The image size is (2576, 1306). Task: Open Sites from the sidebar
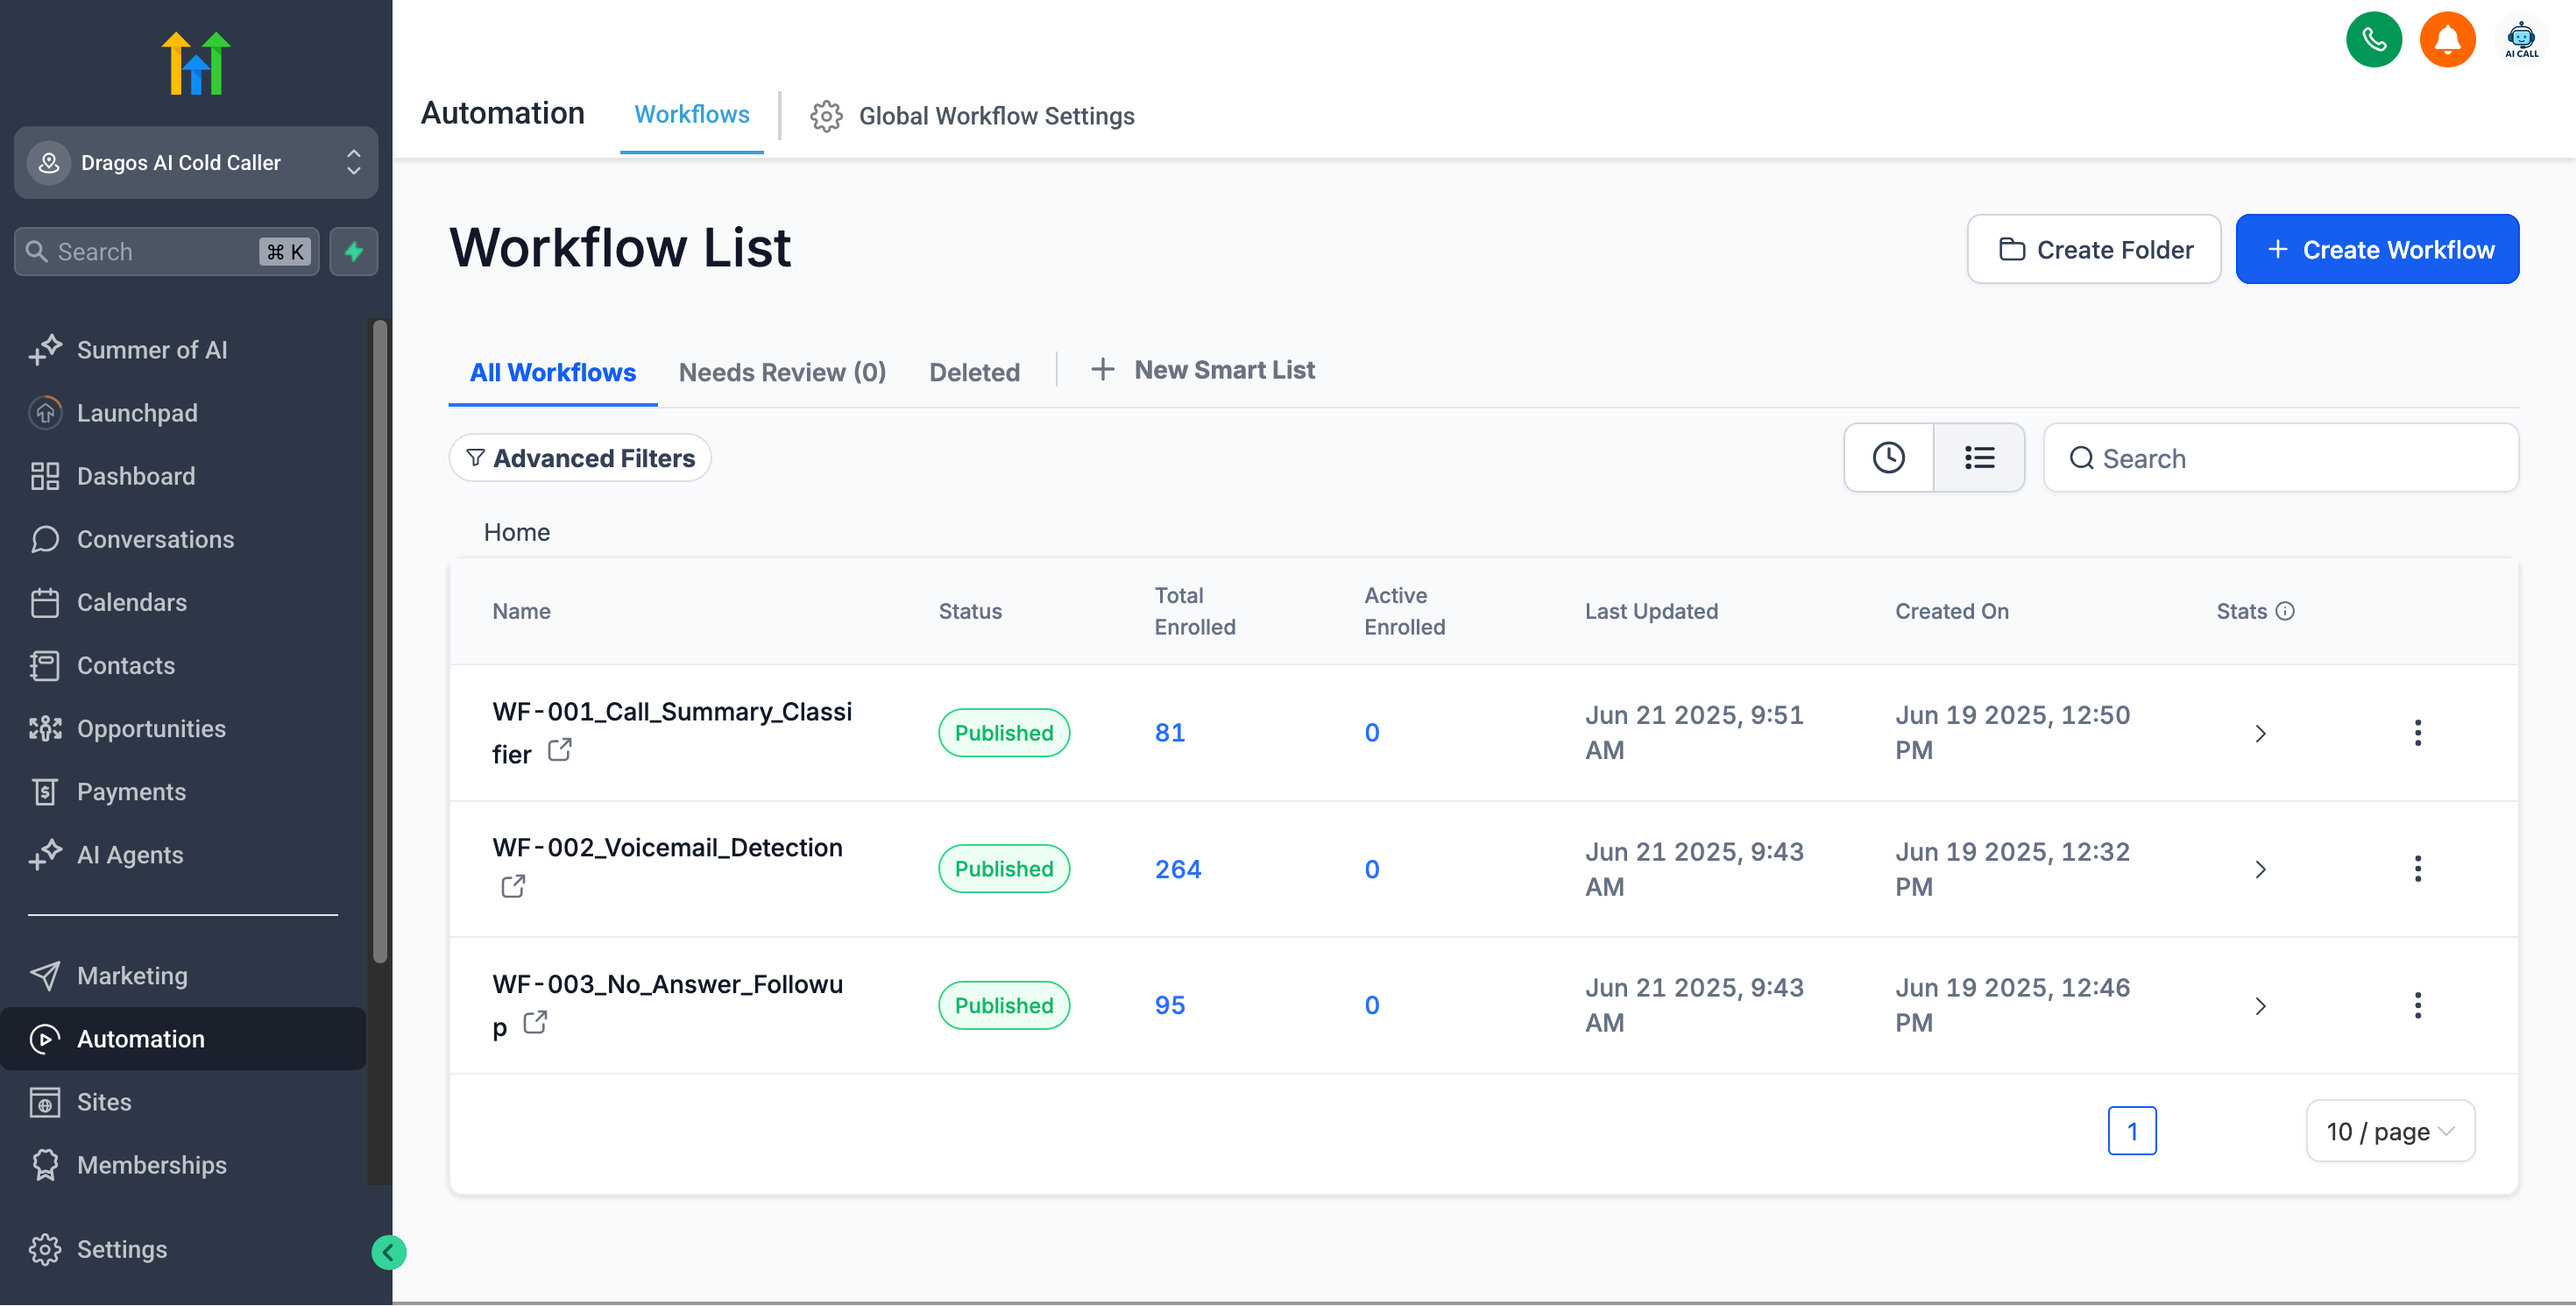click(x=183, y=1101)
